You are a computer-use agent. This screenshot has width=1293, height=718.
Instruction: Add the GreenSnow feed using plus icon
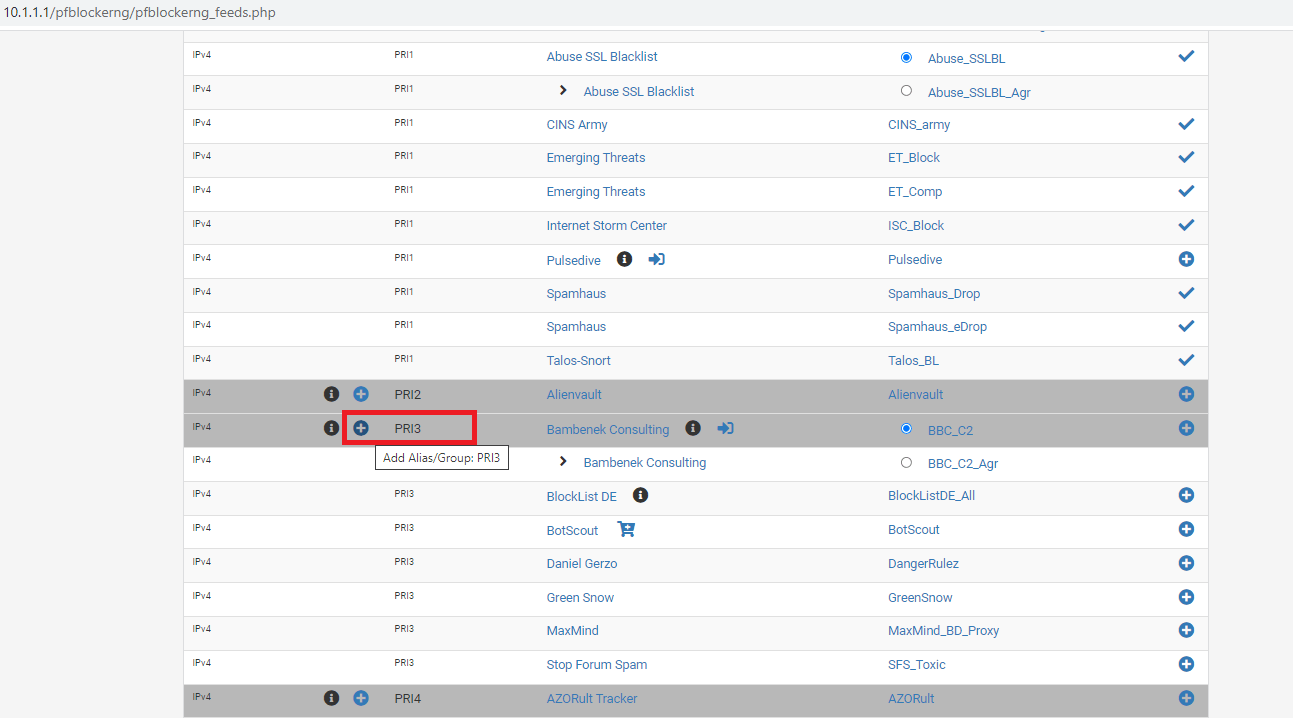1186,597
